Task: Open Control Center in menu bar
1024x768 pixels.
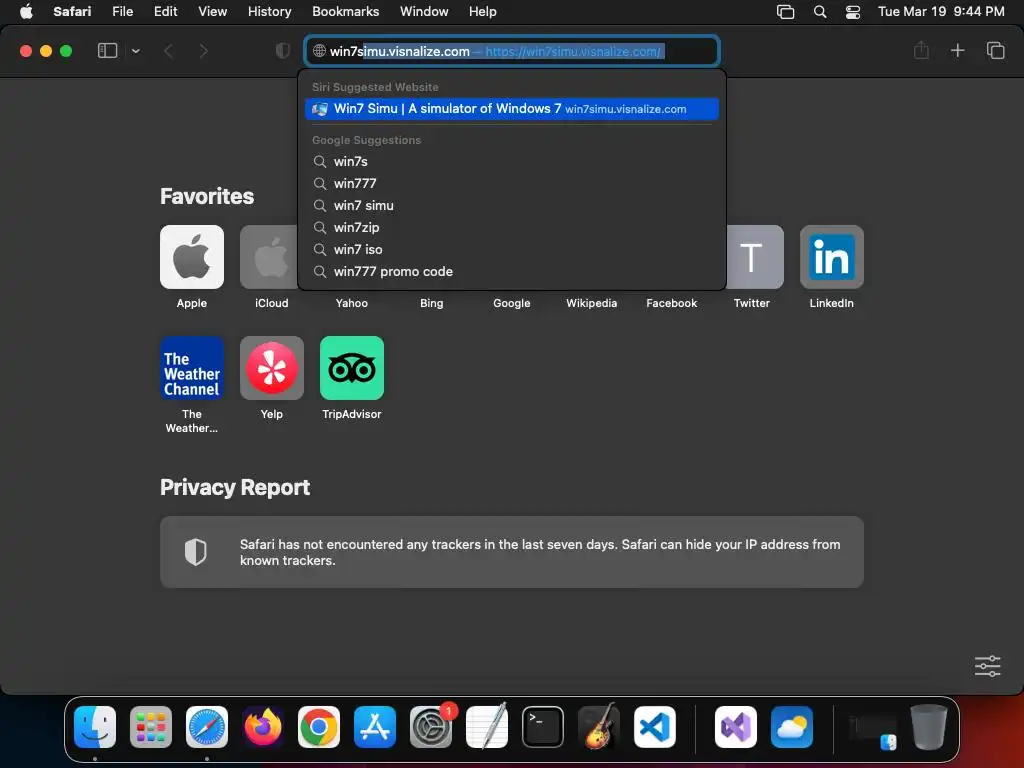Action: pos(852,11)
